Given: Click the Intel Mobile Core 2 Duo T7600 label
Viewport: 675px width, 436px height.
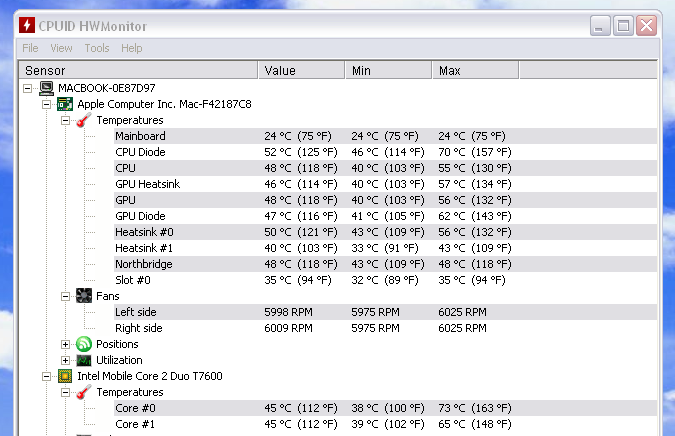Looking at the screenshot, I should (150, 376).
